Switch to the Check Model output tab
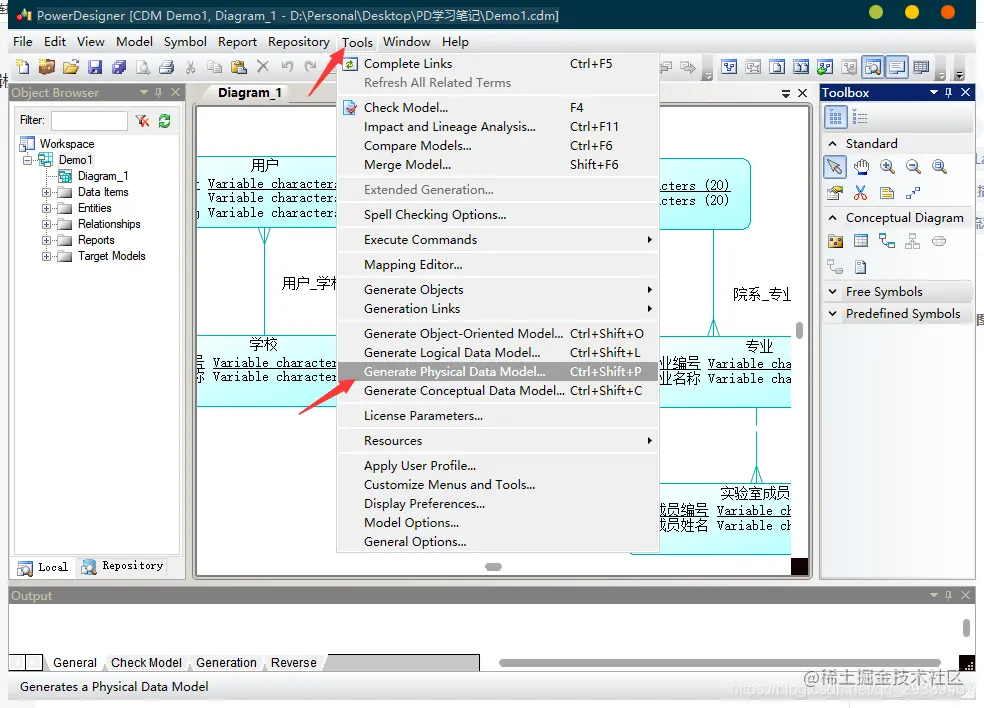This screenshot has width=984, height=708. (146, 663)
